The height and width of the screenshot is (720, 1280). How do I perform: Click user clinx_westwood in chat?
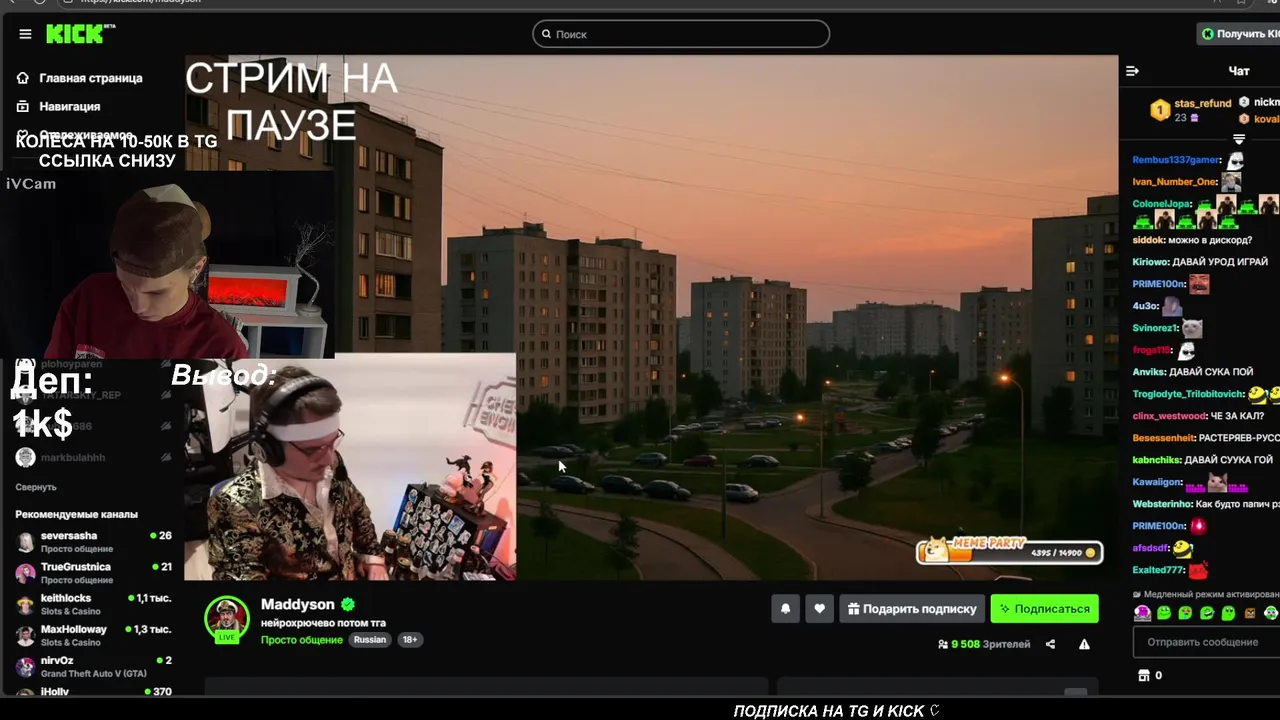click(1169, 416)
